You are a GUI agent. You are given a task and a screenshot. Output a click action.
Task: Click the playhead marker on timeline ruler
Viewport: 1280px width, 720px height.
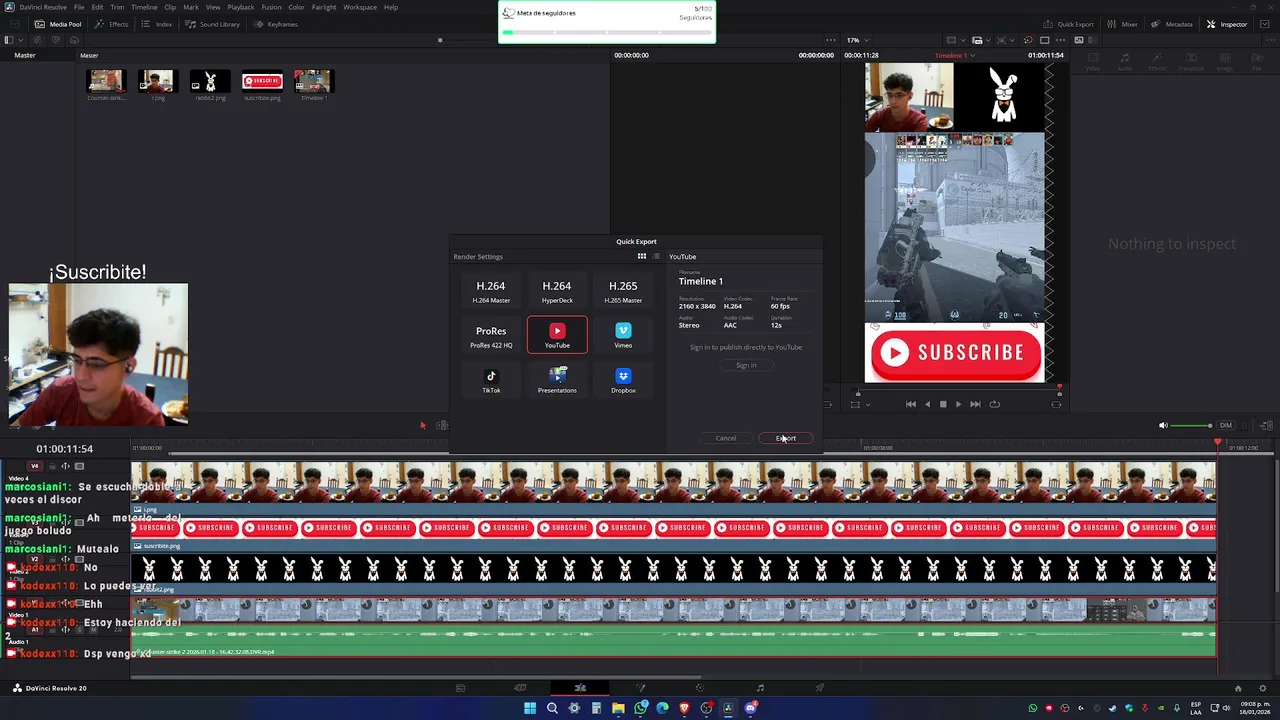(1217, 441)
